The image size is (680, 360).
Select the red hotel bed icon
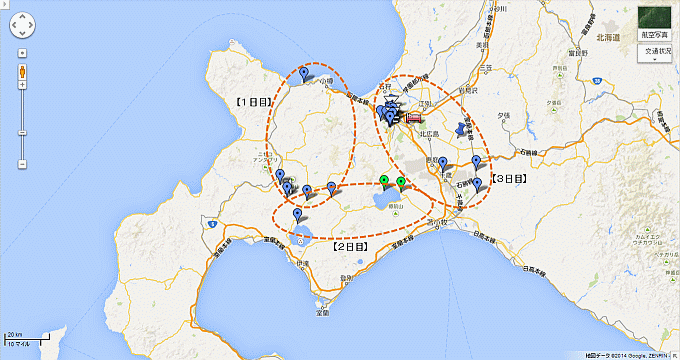tap(414, 118)
